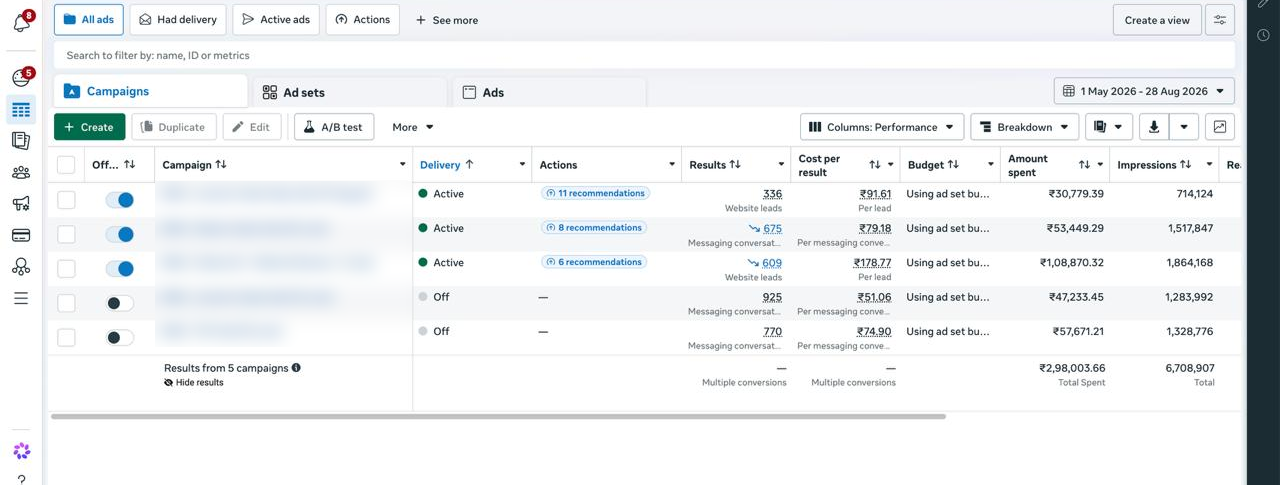Turn on the Off campaign with 925 results
The image size is (1280, 485).
(x=120, y=303)
